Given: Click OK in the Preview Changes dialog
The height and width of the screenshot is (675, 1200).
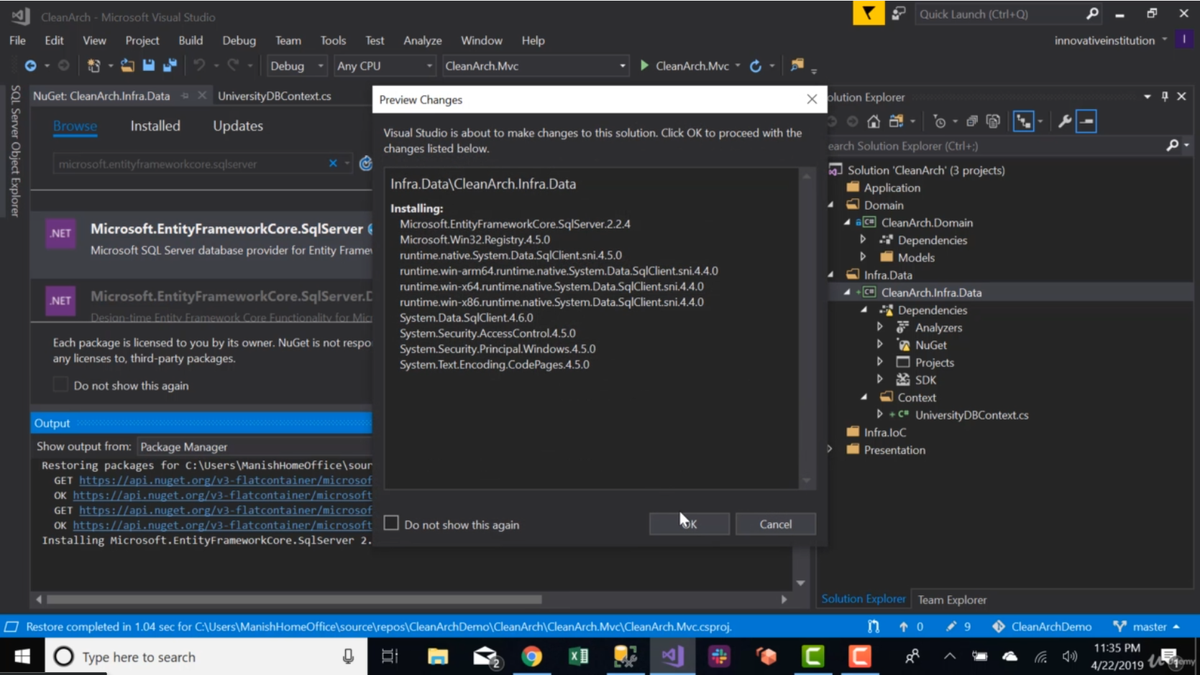Looking at the screenshot, I should coord(689,524).
